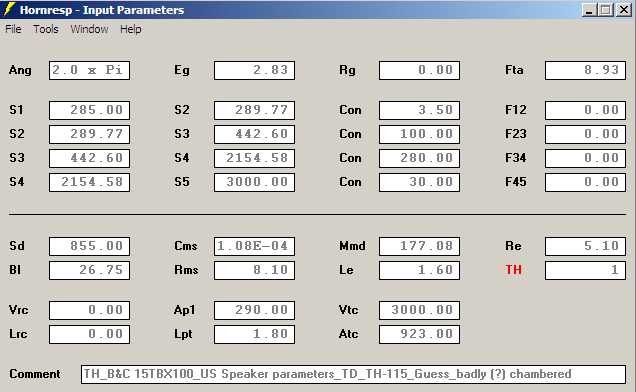The width and height of the screenshot is (636, 392).
Task: Click the Comment text field
Action: [x=353, y=374]
